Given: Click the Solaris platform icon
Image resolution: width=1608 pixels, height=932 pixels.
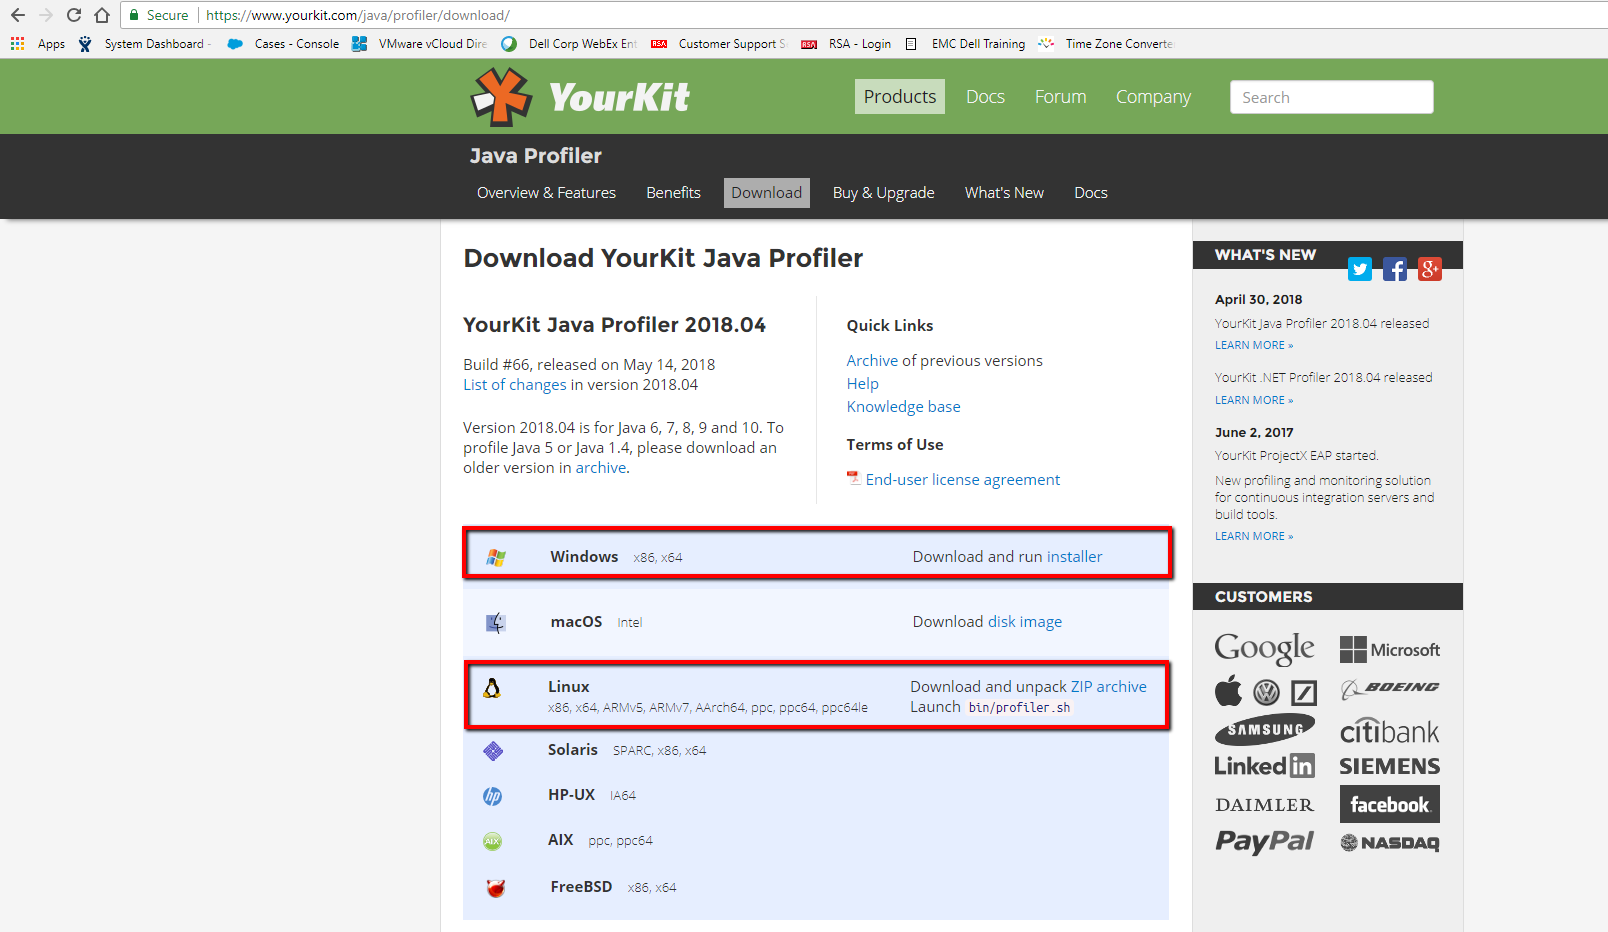Looking at the screenshot, I should pyautogui.click(x=493, y=750).
